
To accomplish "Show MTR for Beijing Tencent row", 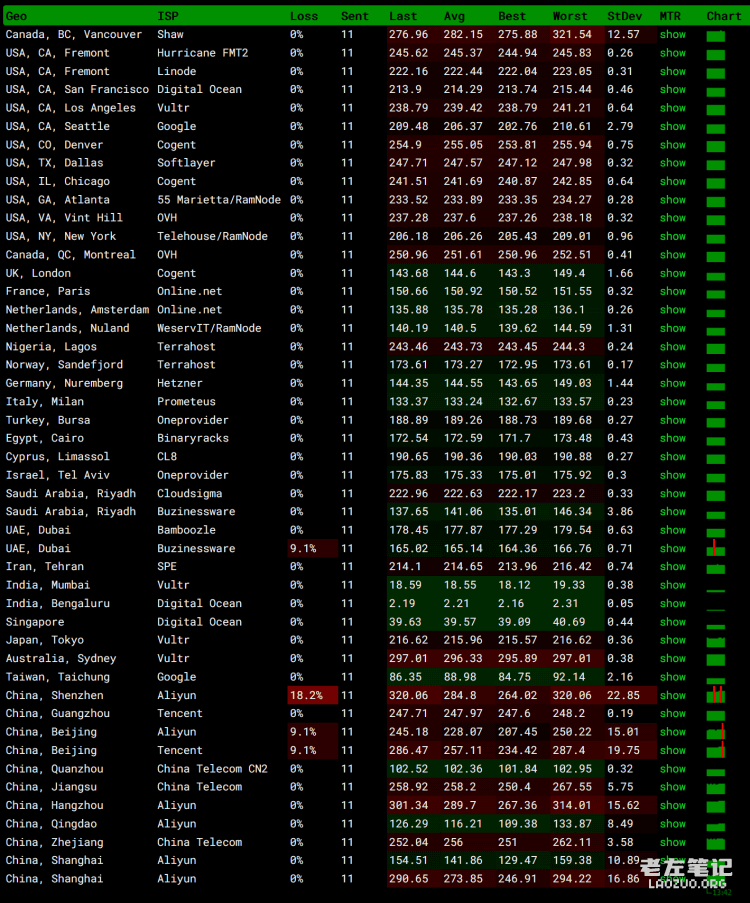I will click(673, 750).
